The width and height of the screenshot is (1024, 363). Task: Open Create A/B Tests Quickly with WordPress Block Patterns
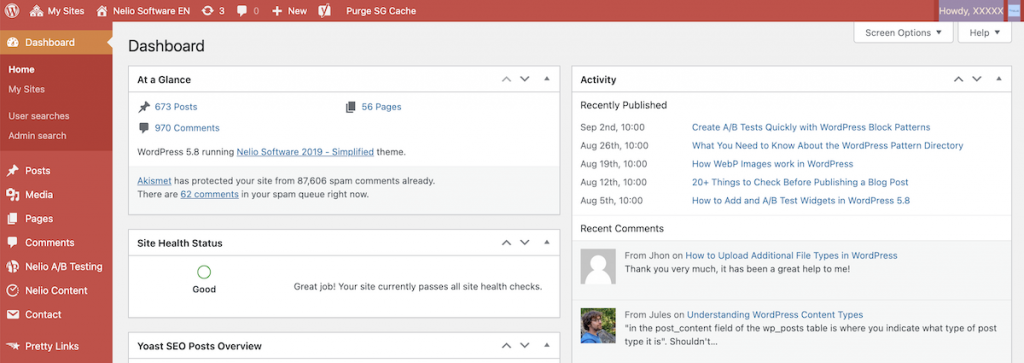click(x=811, y=127)
